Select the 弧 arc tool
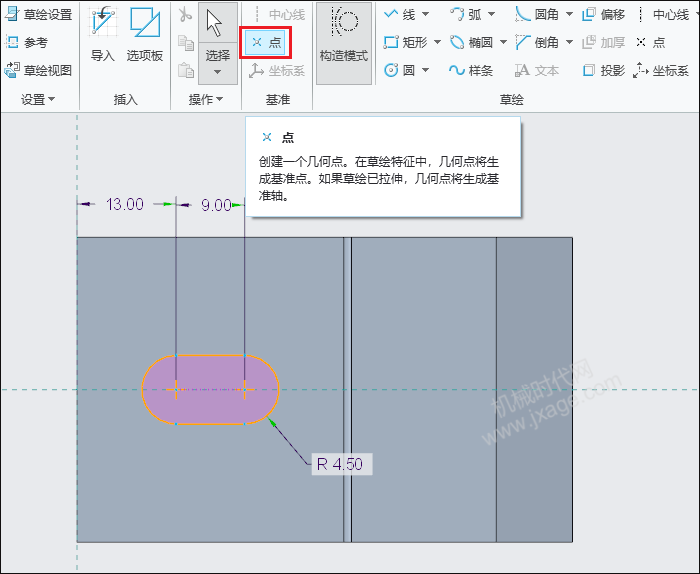 [466, 14]
